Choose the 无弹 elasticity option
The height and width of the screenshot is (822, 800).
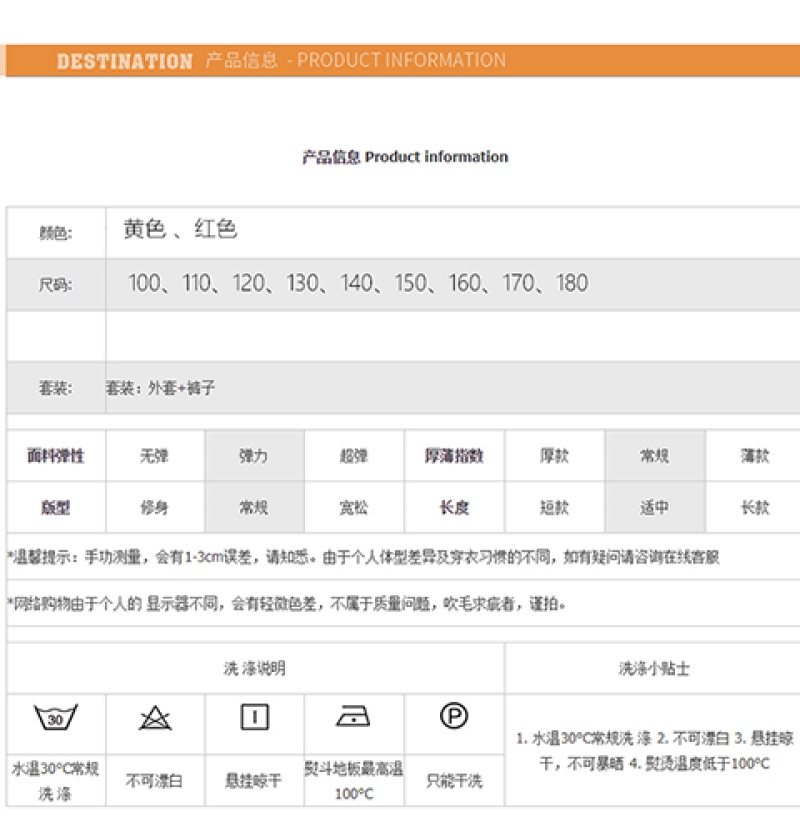[155, 456]
